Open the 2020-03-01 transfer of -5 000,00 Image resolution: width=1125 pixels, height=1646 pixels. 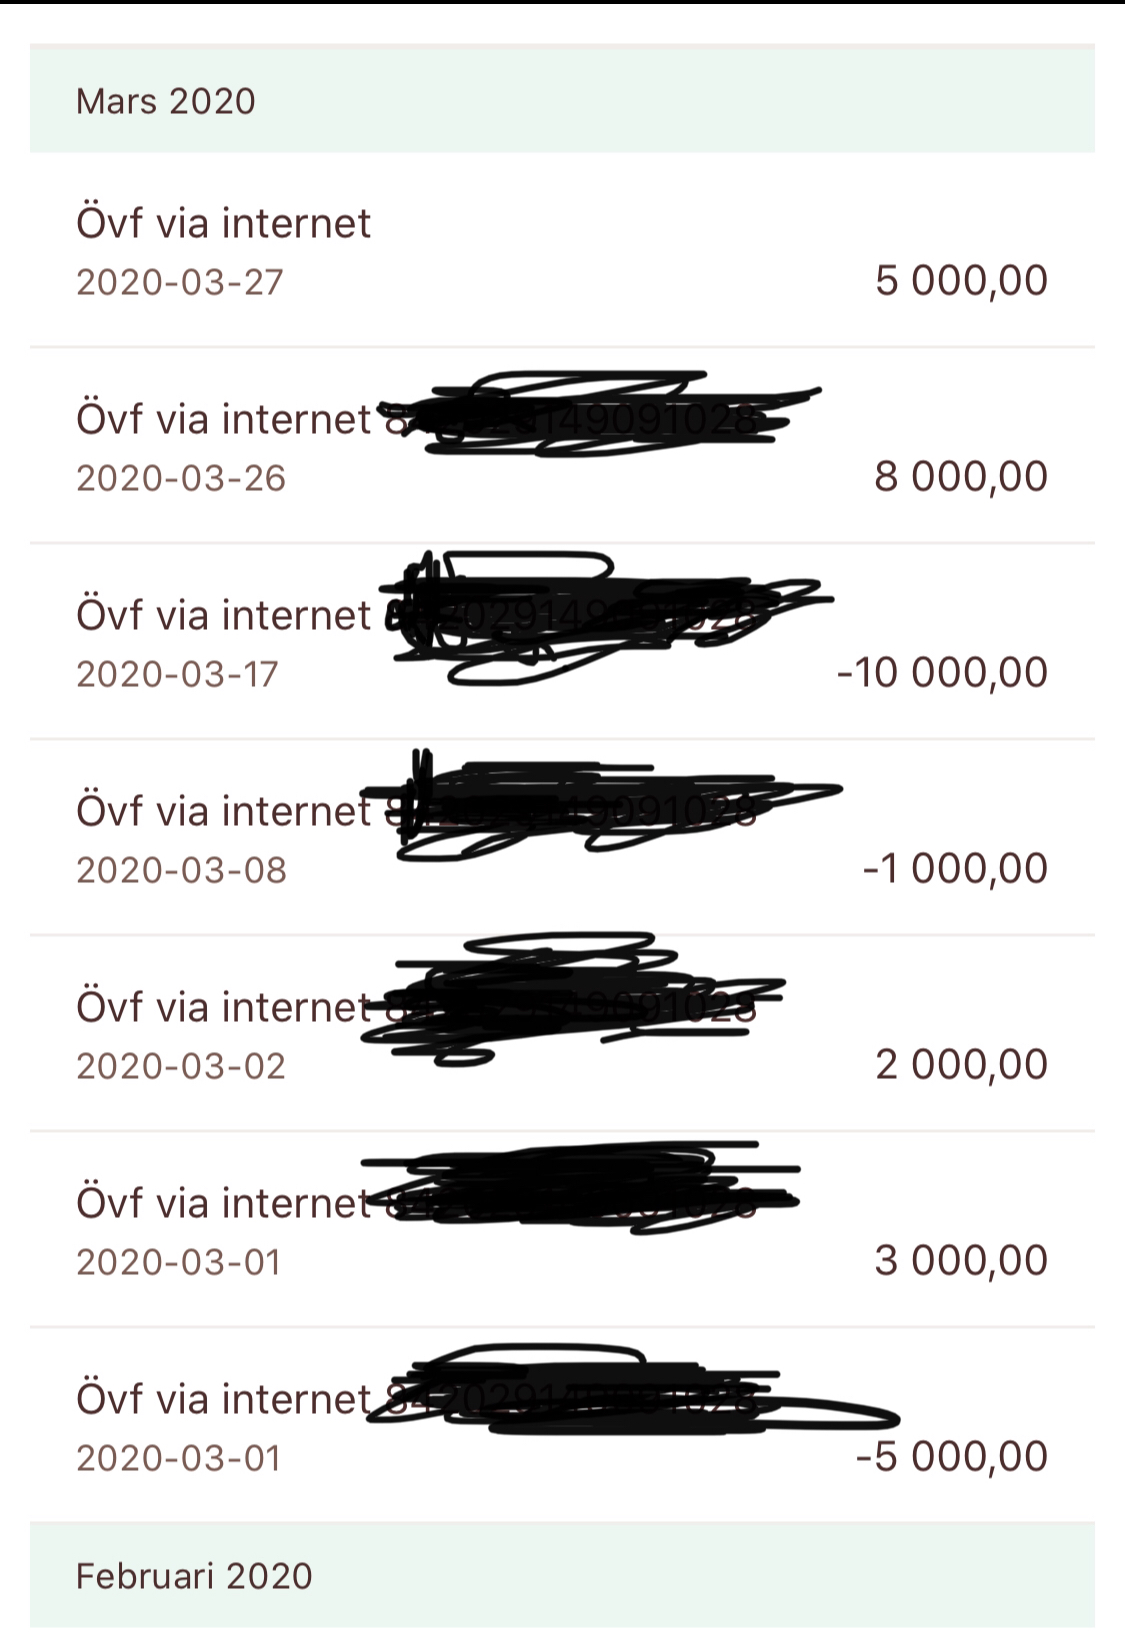[562, 1425]
